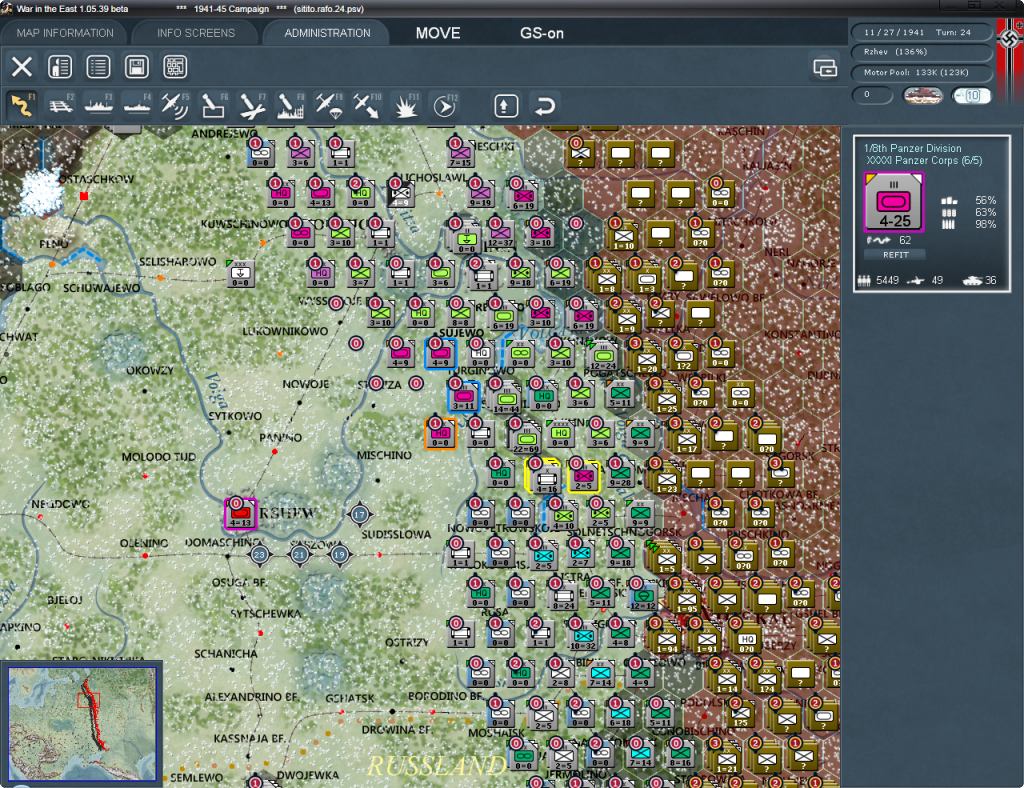Activate Air Transport mode (F9)
Screen dimensions: 1024x788
[328, 105]
